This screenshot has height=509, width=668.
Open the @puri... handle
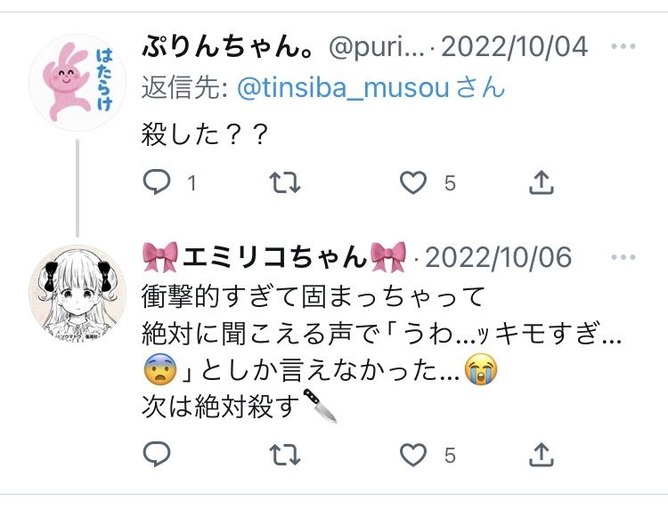pos(377,47)
